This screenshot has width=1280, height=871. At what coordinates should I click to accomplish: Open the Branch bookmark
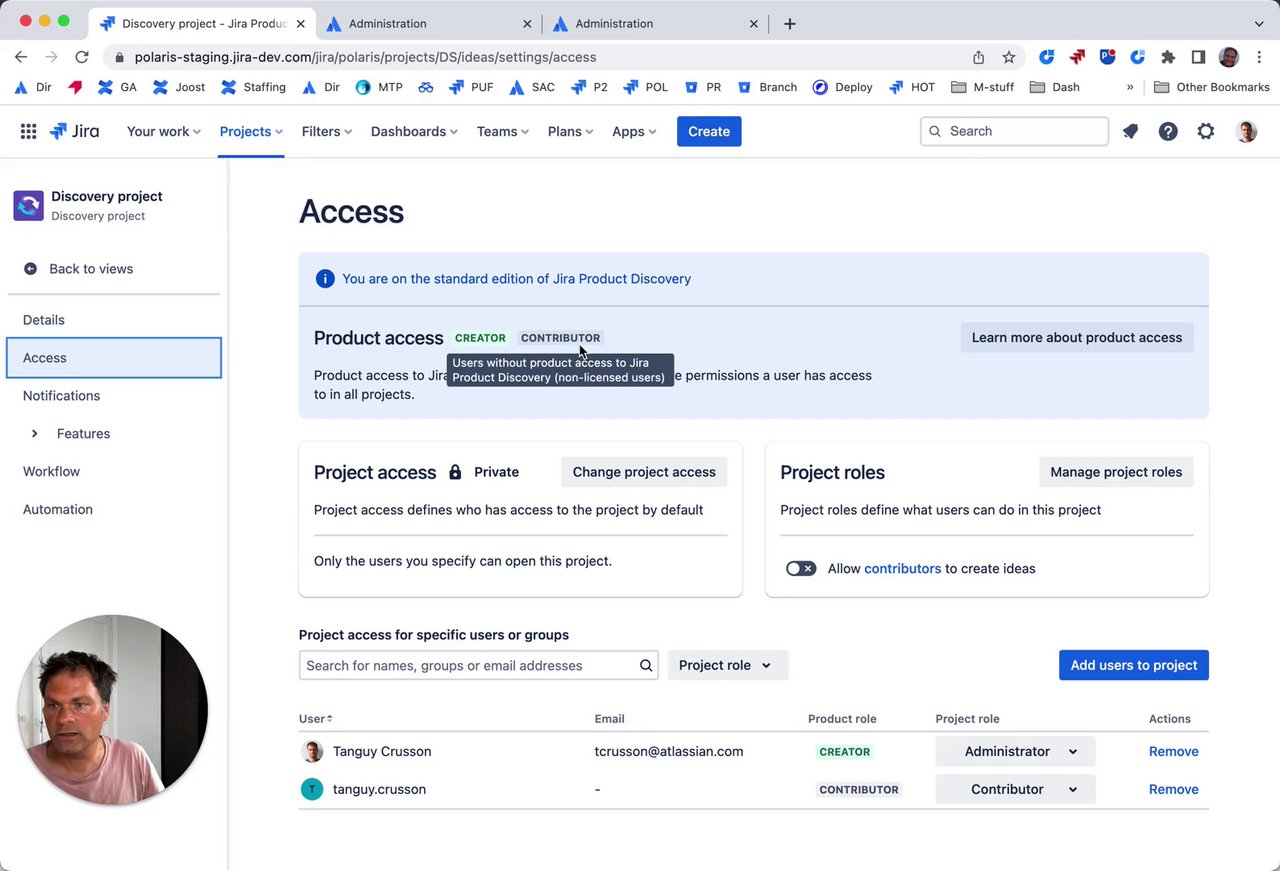click(767, 87)
